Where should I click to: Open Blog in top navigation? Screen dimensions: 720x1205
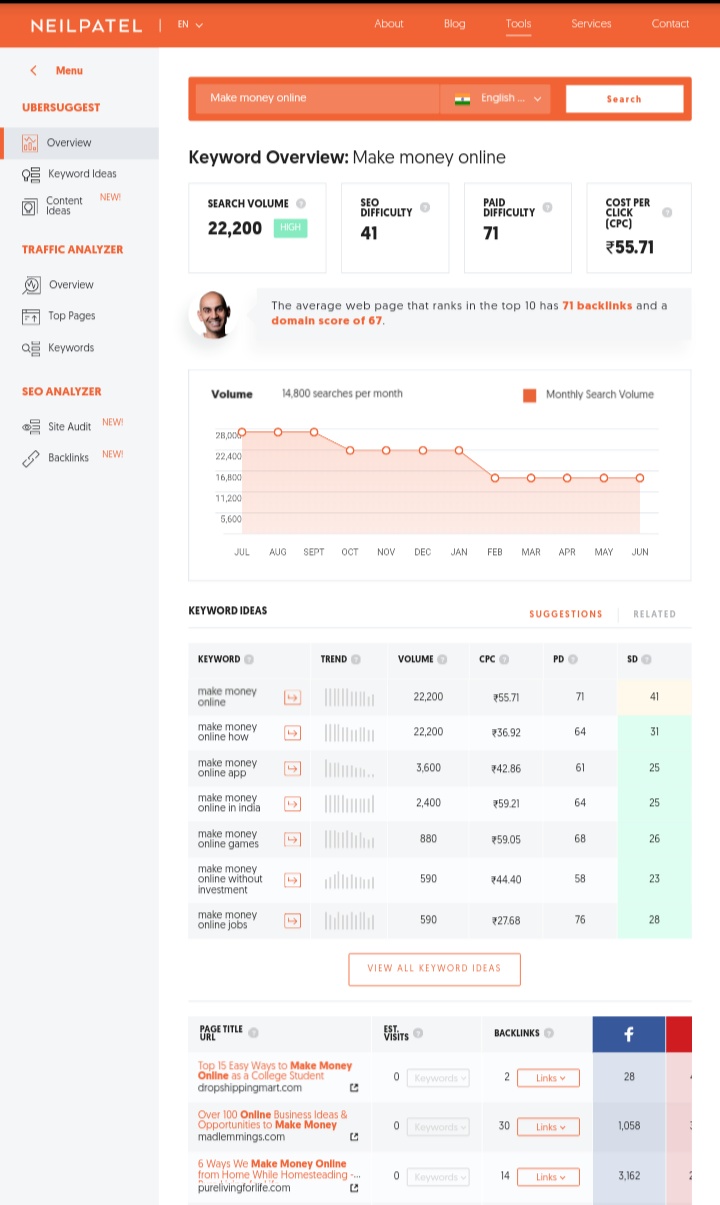455,24
